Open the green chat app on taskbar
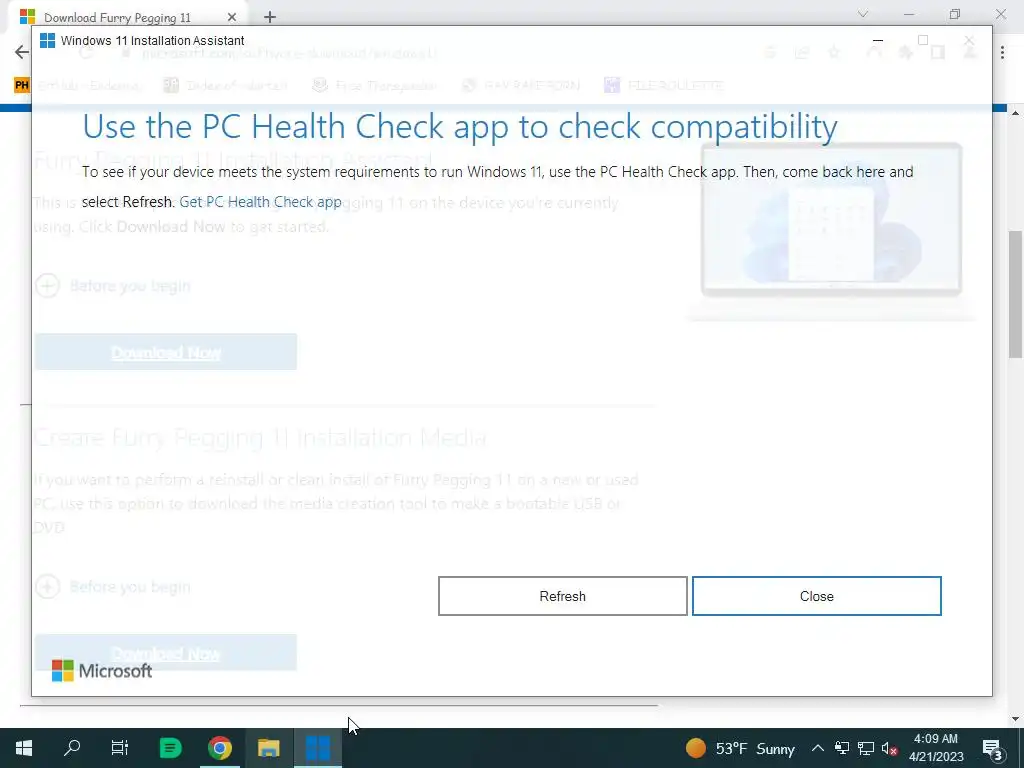Viewport: 1024px width, 768px height. coord(170,748)
